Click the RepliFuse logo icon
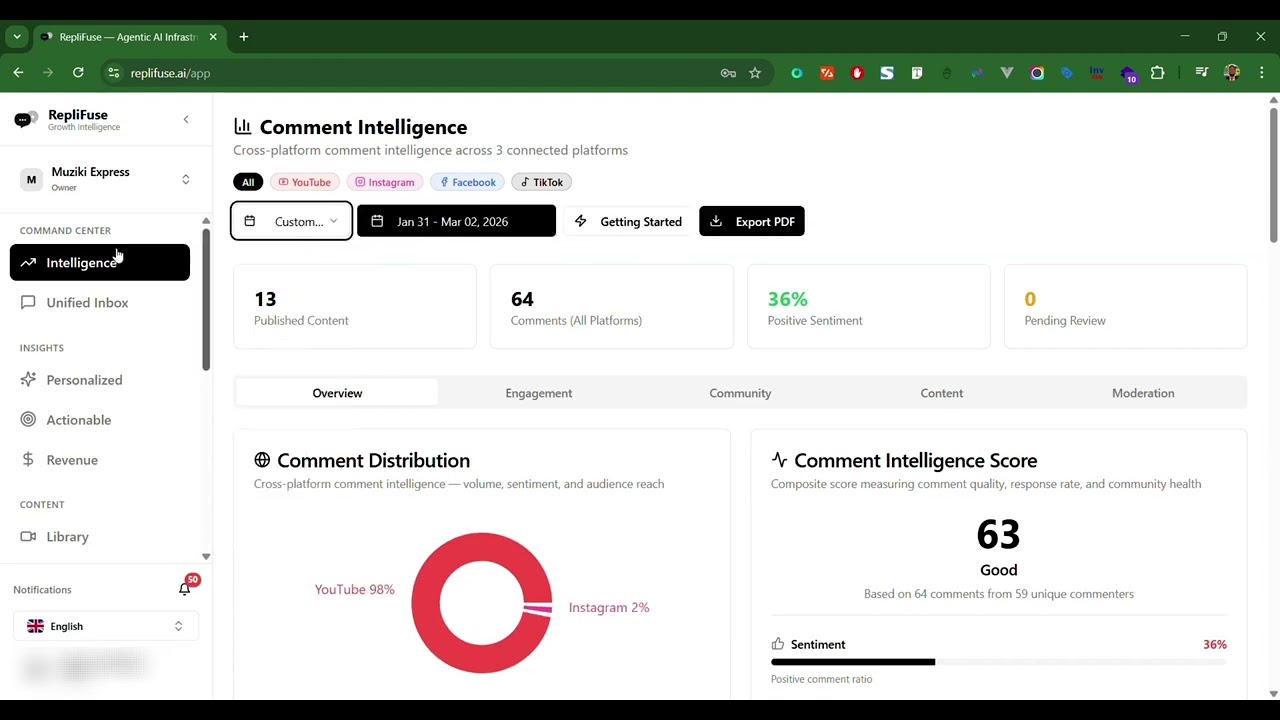This screenshot has width=1280, height=720. 27,120
